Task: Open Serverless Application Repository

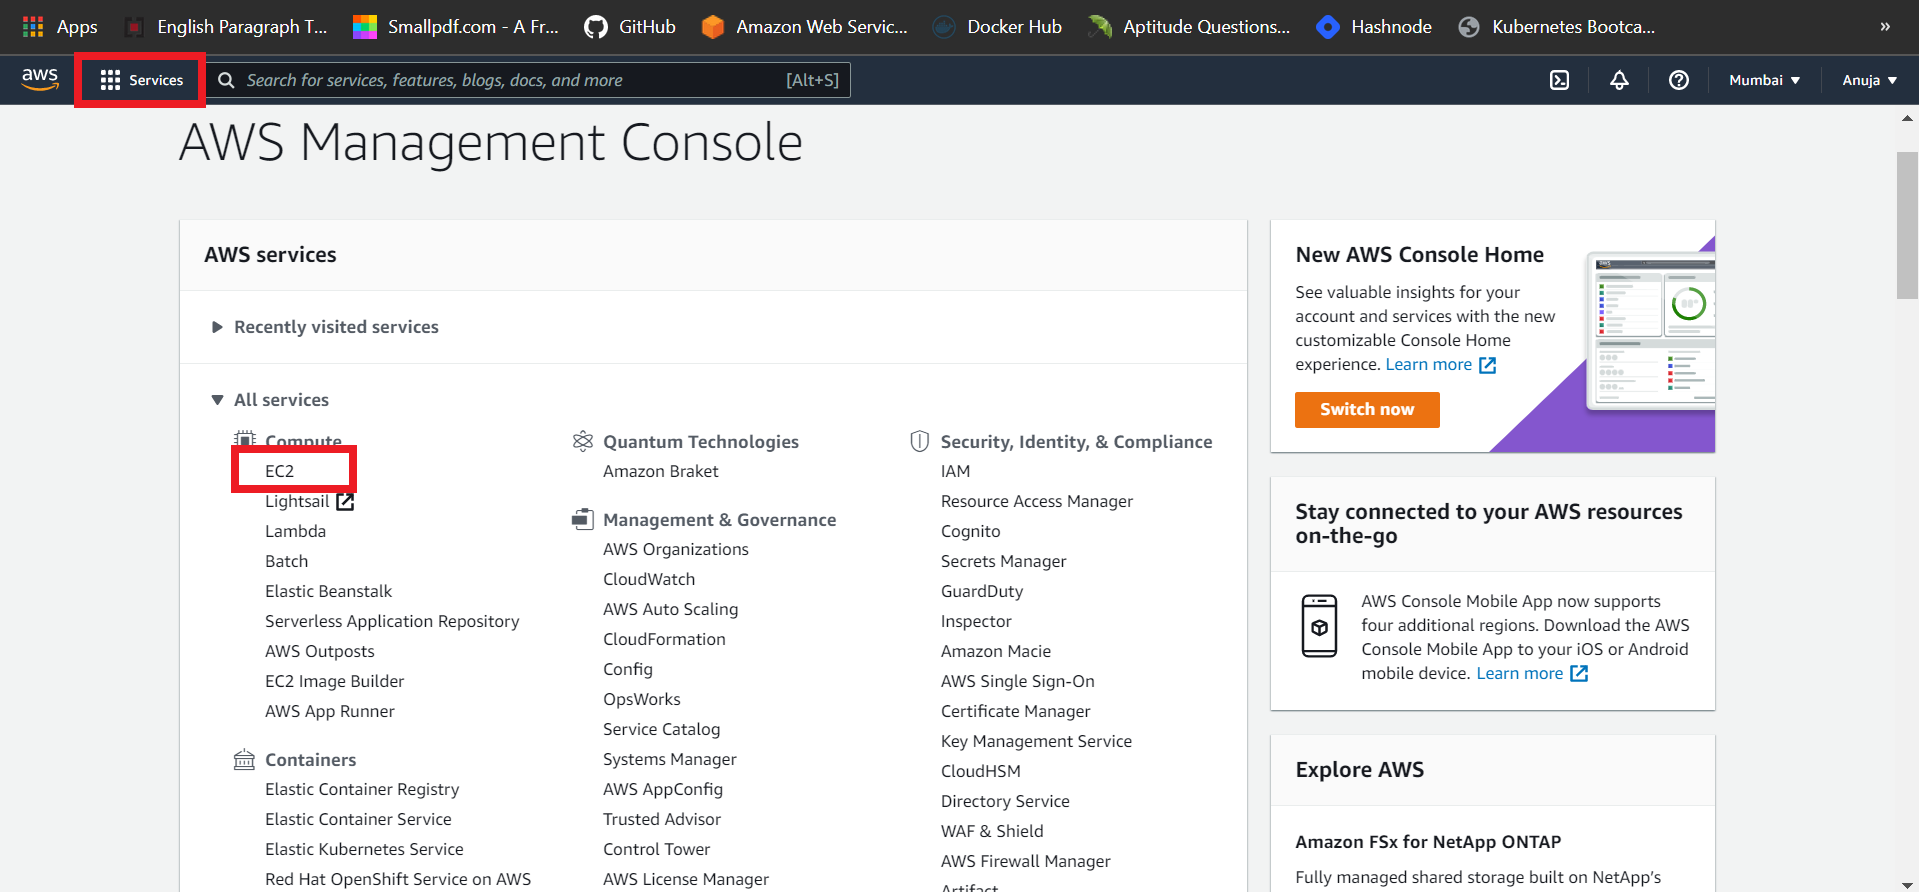Action: pyautogui.click(x=392, y=621)
